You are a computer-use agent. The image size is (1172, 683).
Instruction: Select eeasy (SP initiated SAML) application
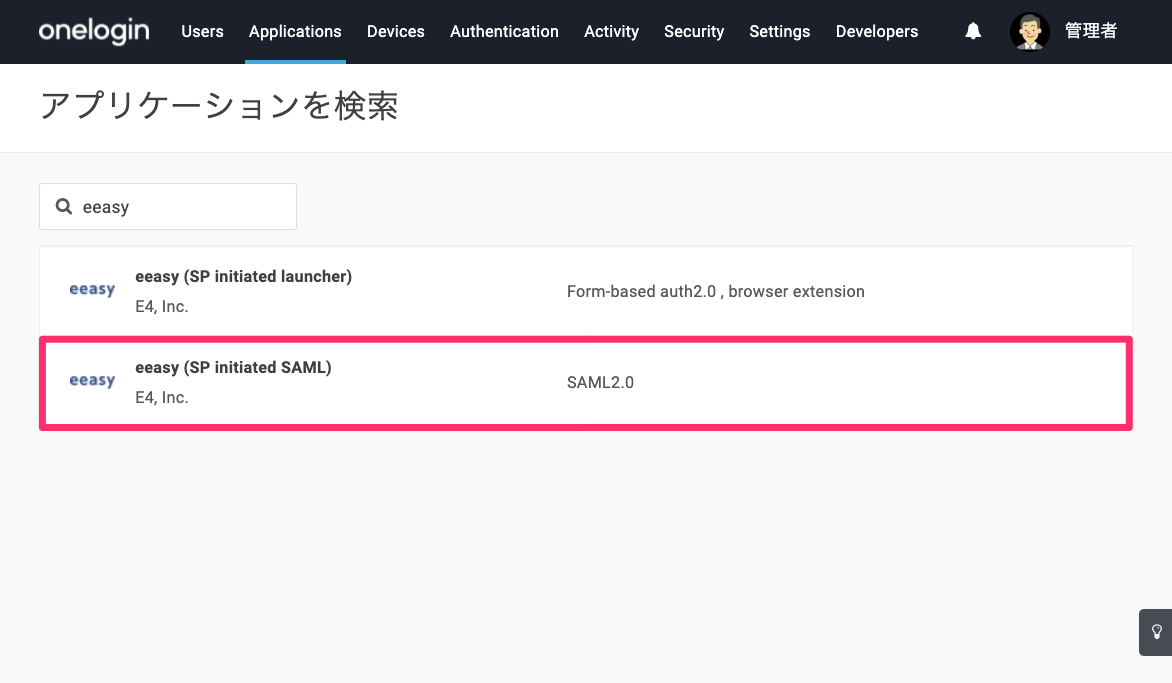pyautogui.click(x=586, y=383)
